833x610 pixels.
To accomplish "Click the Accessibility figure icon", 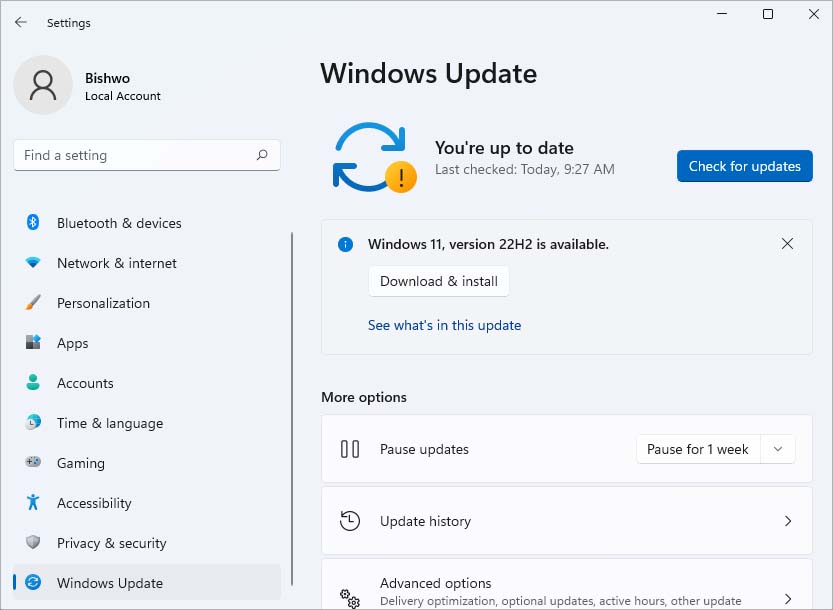I will (x=33, y=503).
